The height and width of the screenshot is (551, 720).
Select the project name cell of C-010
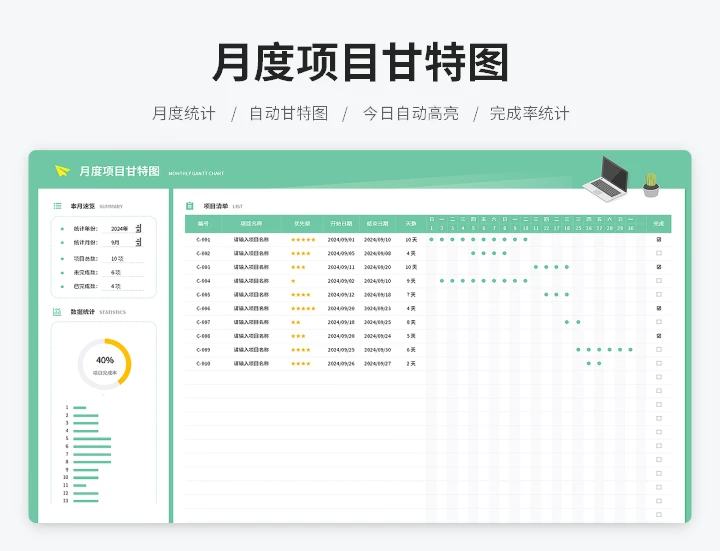pyautogui.click(x=251, y=364)
